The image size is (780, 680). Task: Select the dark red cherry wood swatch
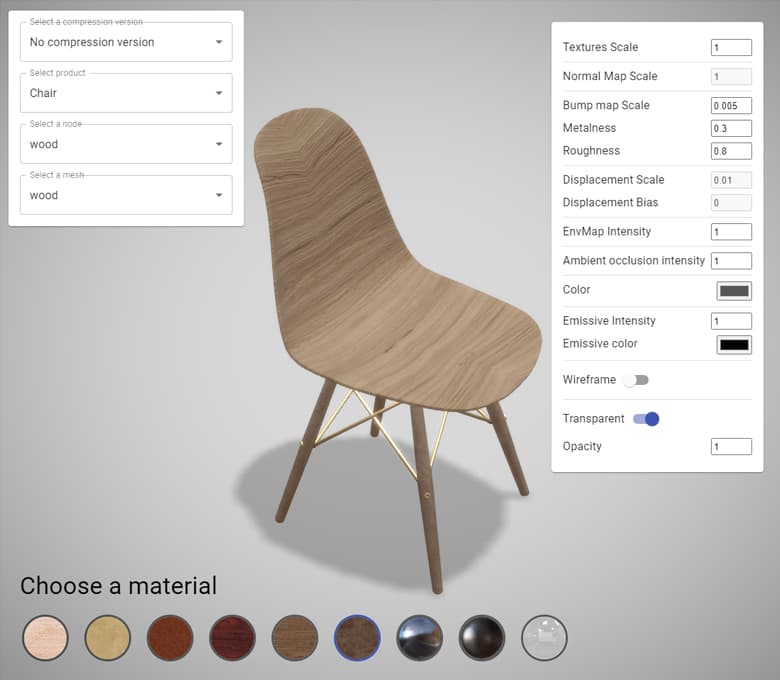[232, 638]
